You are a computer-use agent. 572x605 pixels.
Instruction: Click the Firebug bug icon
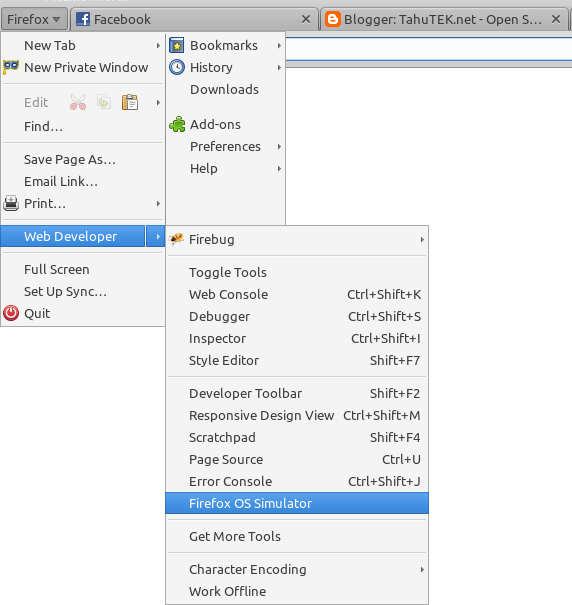(176, 239)
